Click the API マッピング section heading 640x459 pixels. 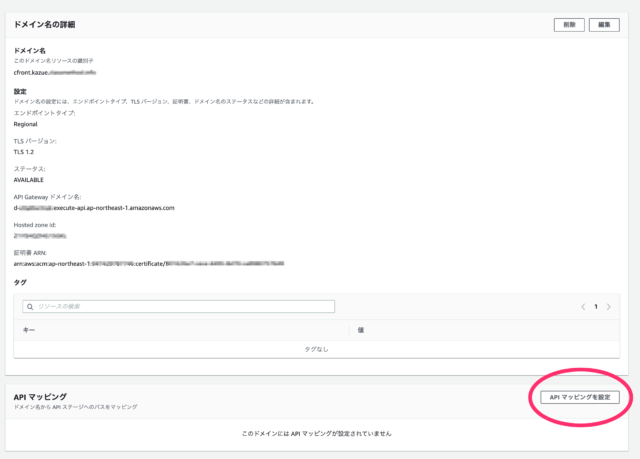coord(40,397)
